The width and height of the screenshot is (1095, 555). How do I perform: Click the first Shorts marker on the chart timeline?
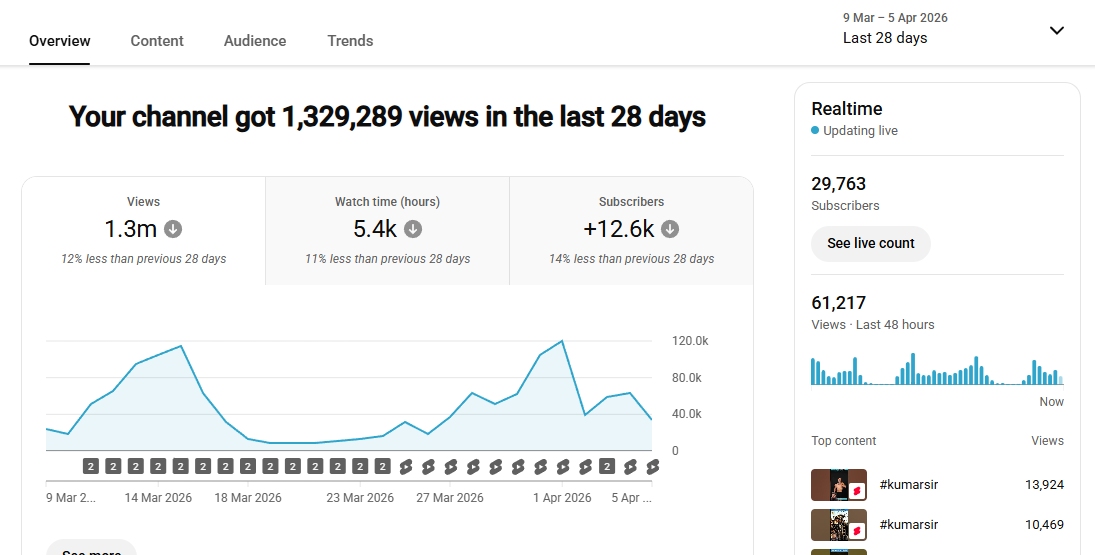point(405,466)
